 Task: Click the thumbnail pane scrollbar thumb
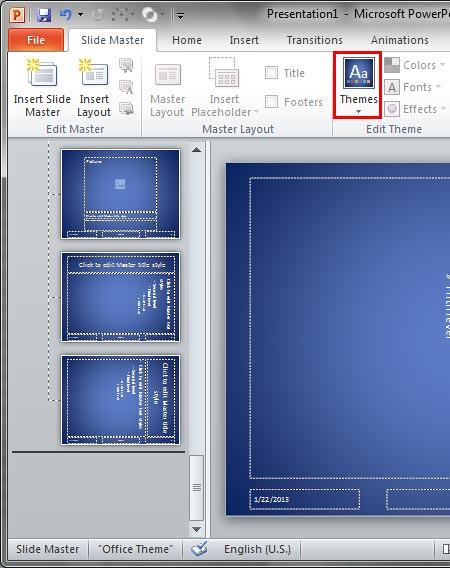tap(197, 488)
